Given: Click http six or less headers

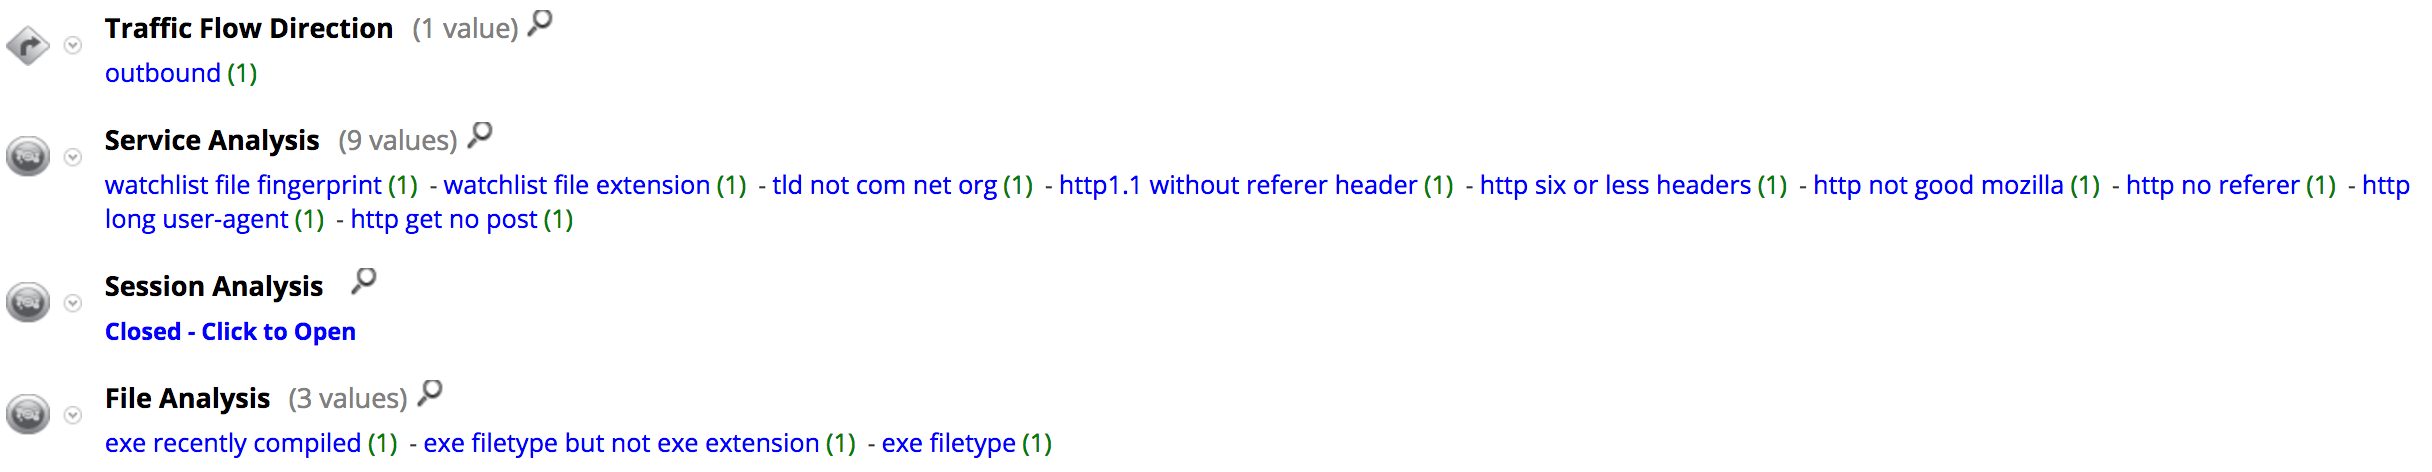Looking at the screenshot, I should point(1615,186).
